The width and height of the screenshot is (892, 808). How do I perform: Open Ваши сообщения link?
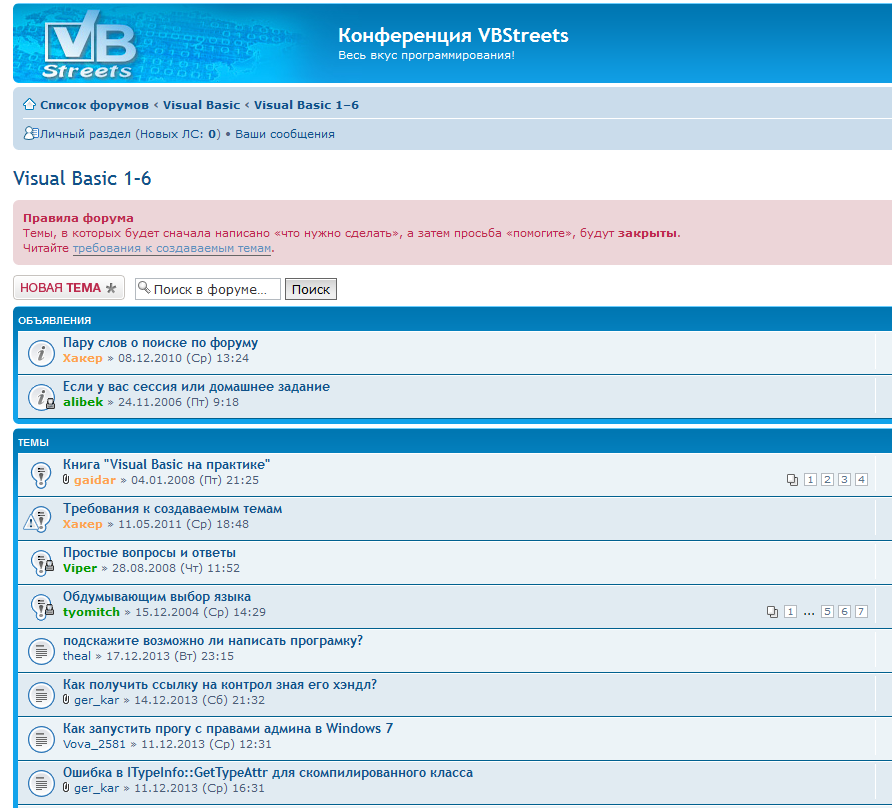point(285,134)
